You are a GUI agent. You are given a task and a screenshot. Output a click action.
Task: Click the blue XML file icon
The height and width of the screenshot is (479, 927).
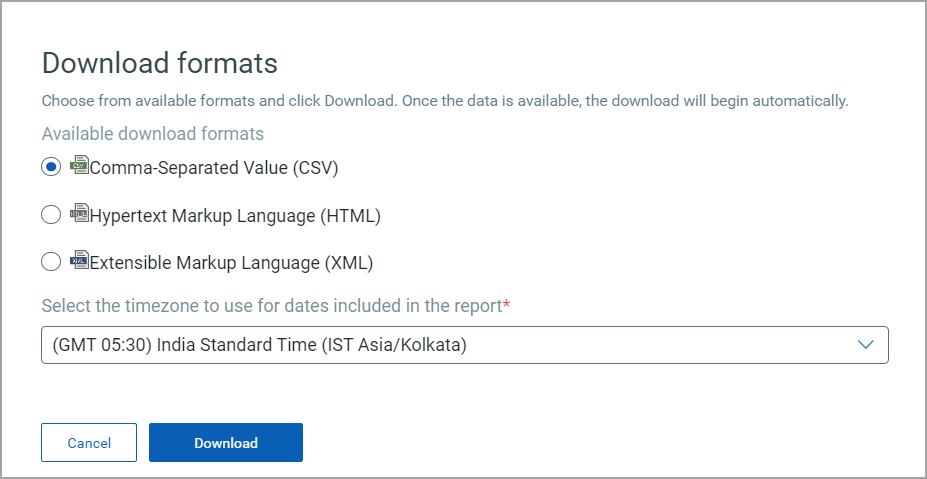(79, 258)
